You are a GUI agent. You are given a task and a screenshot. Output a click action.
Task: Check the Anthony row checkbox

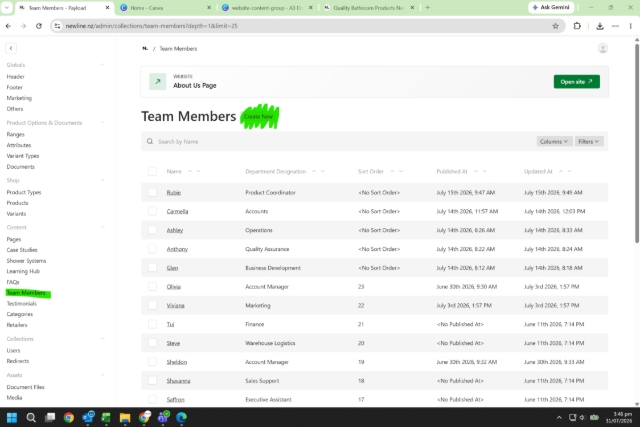click(152, 249)
